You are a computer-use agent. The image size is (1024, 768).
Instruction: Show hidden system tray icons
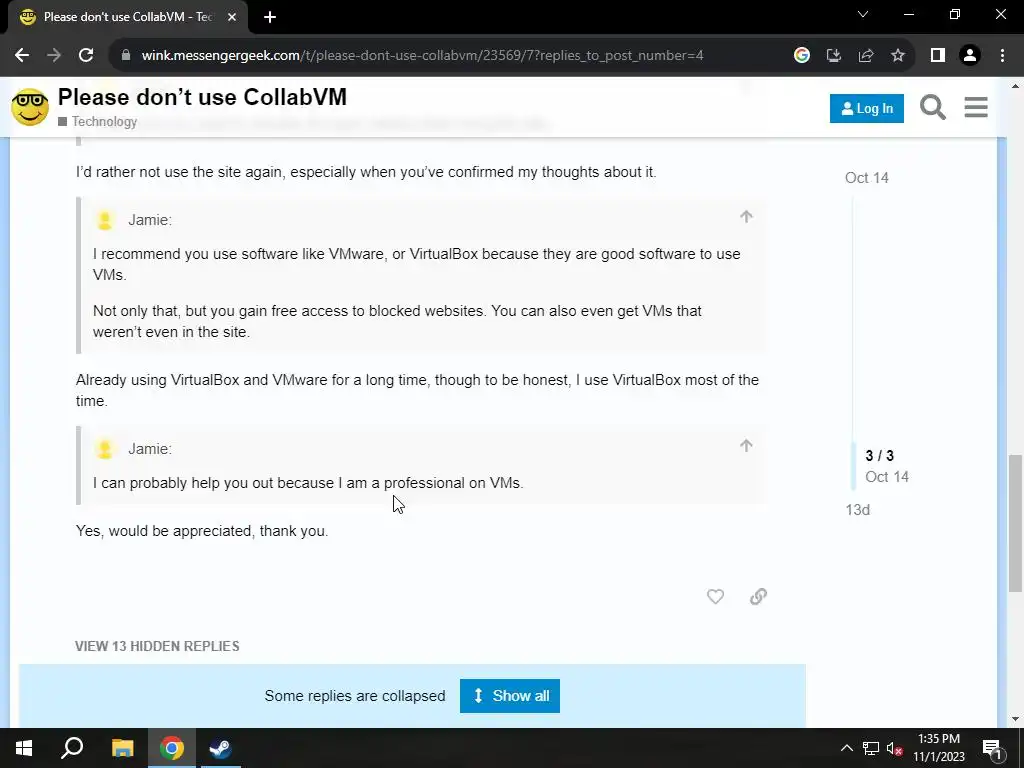(846, 748)
